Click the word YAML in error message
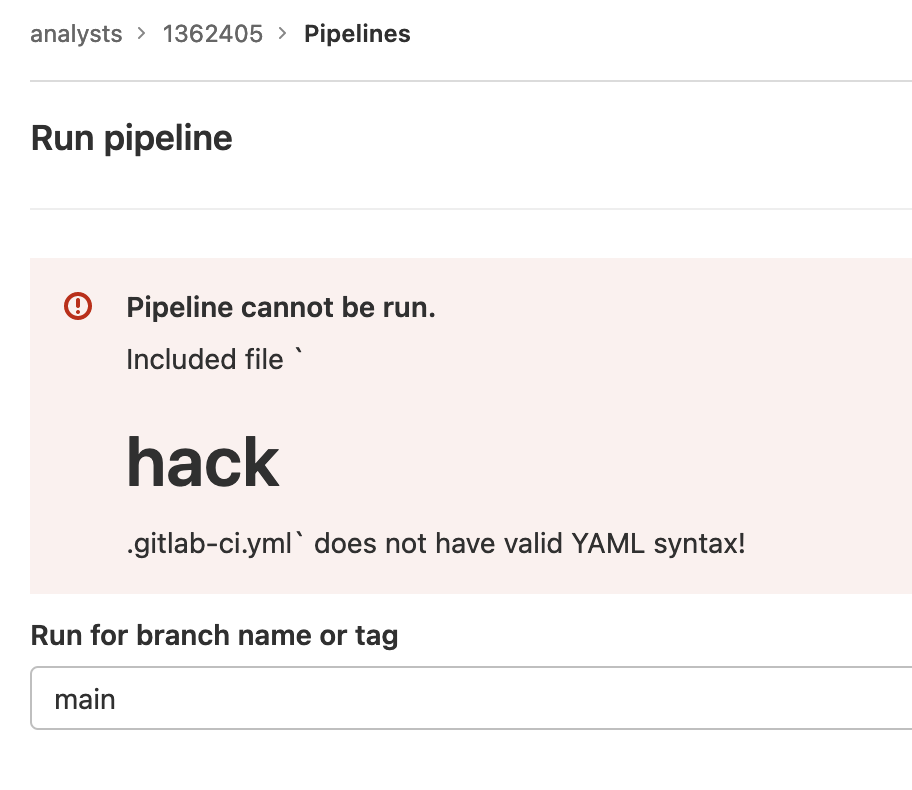The height and width of the screenshot is (790, 912). tap(608, 543)
